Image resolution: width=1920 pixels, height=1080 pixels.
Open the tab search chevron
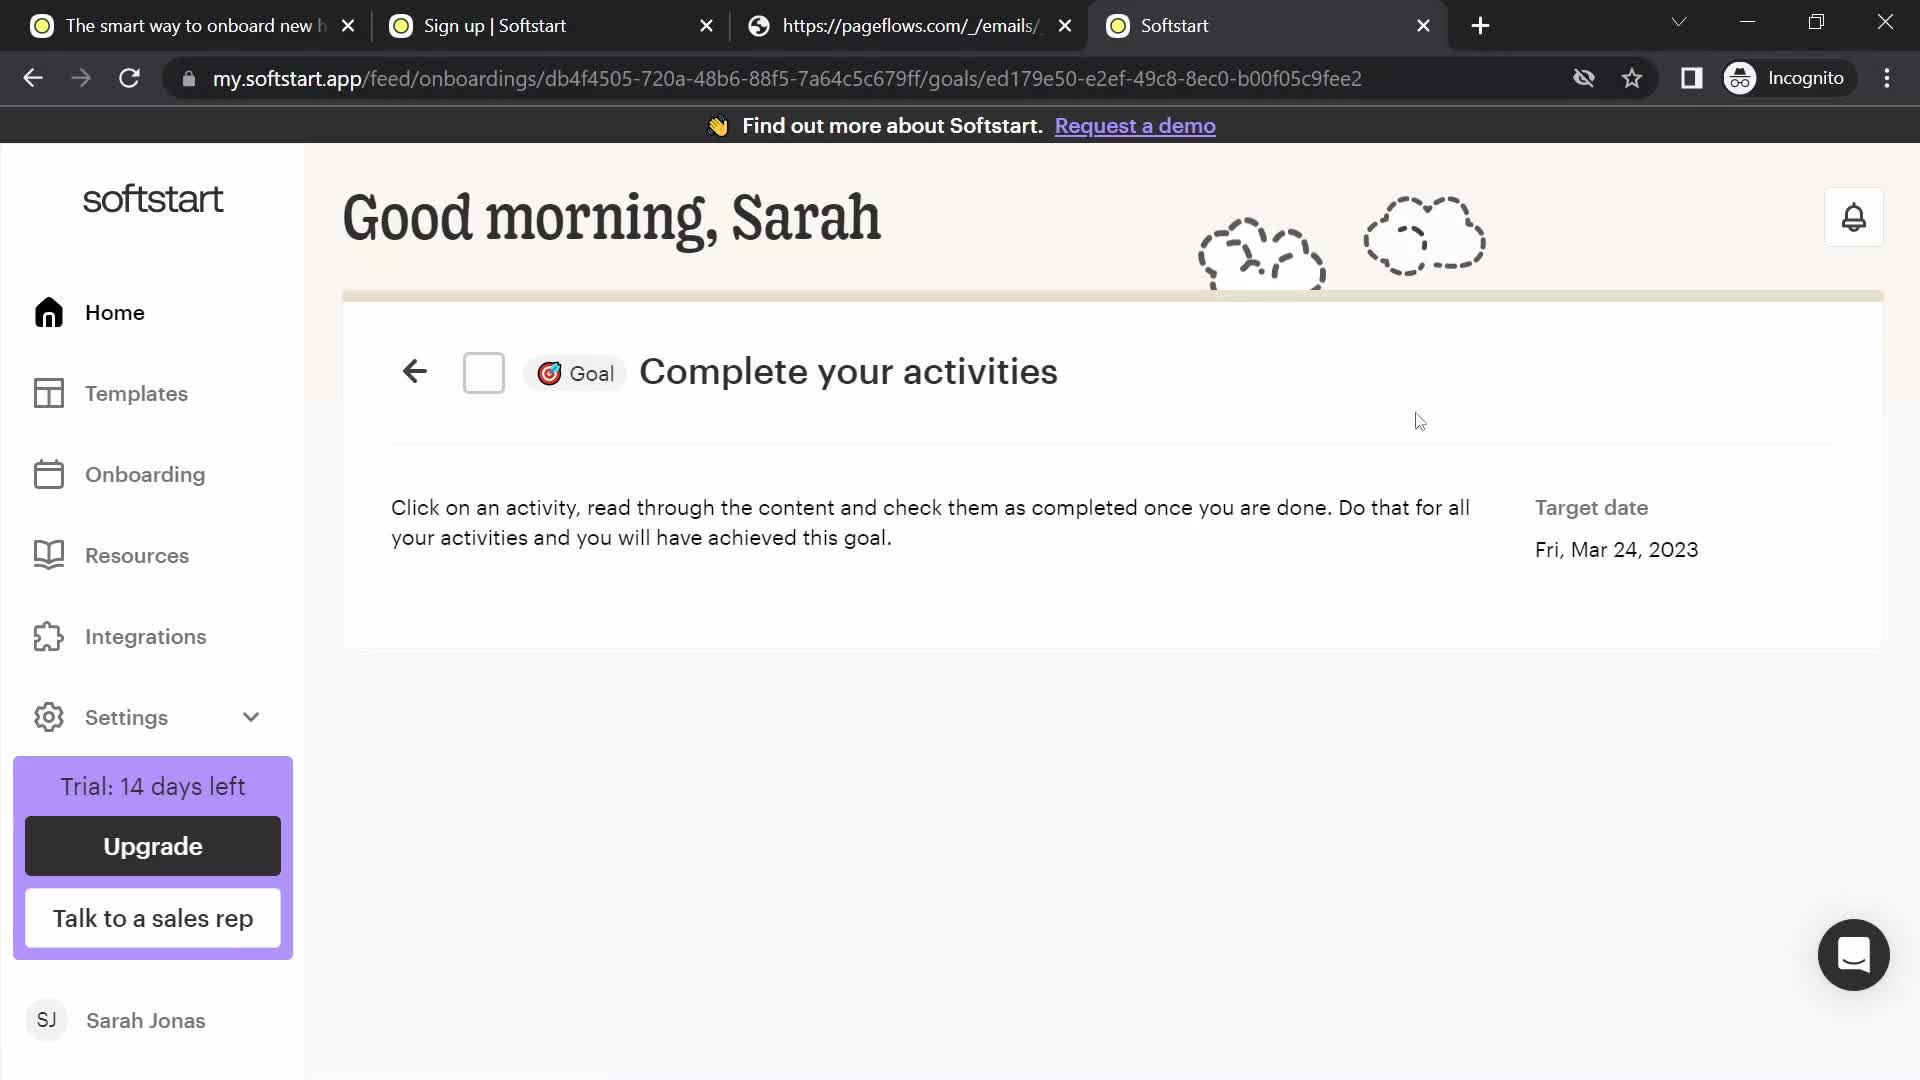pos(1679,22)
